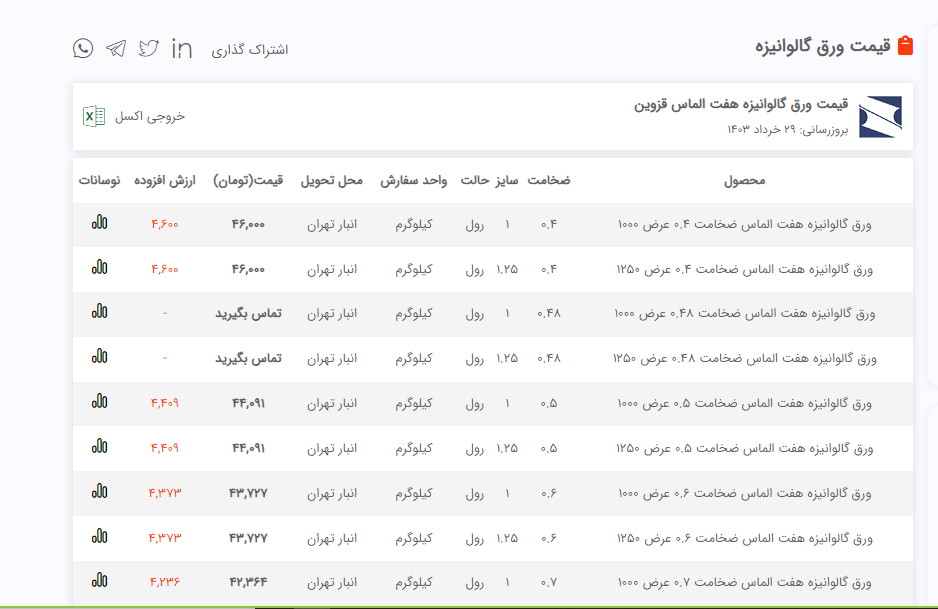Click the محصول column header
Image resolution: width=938 pixels, height=609 pixels.
pos(744,181)
